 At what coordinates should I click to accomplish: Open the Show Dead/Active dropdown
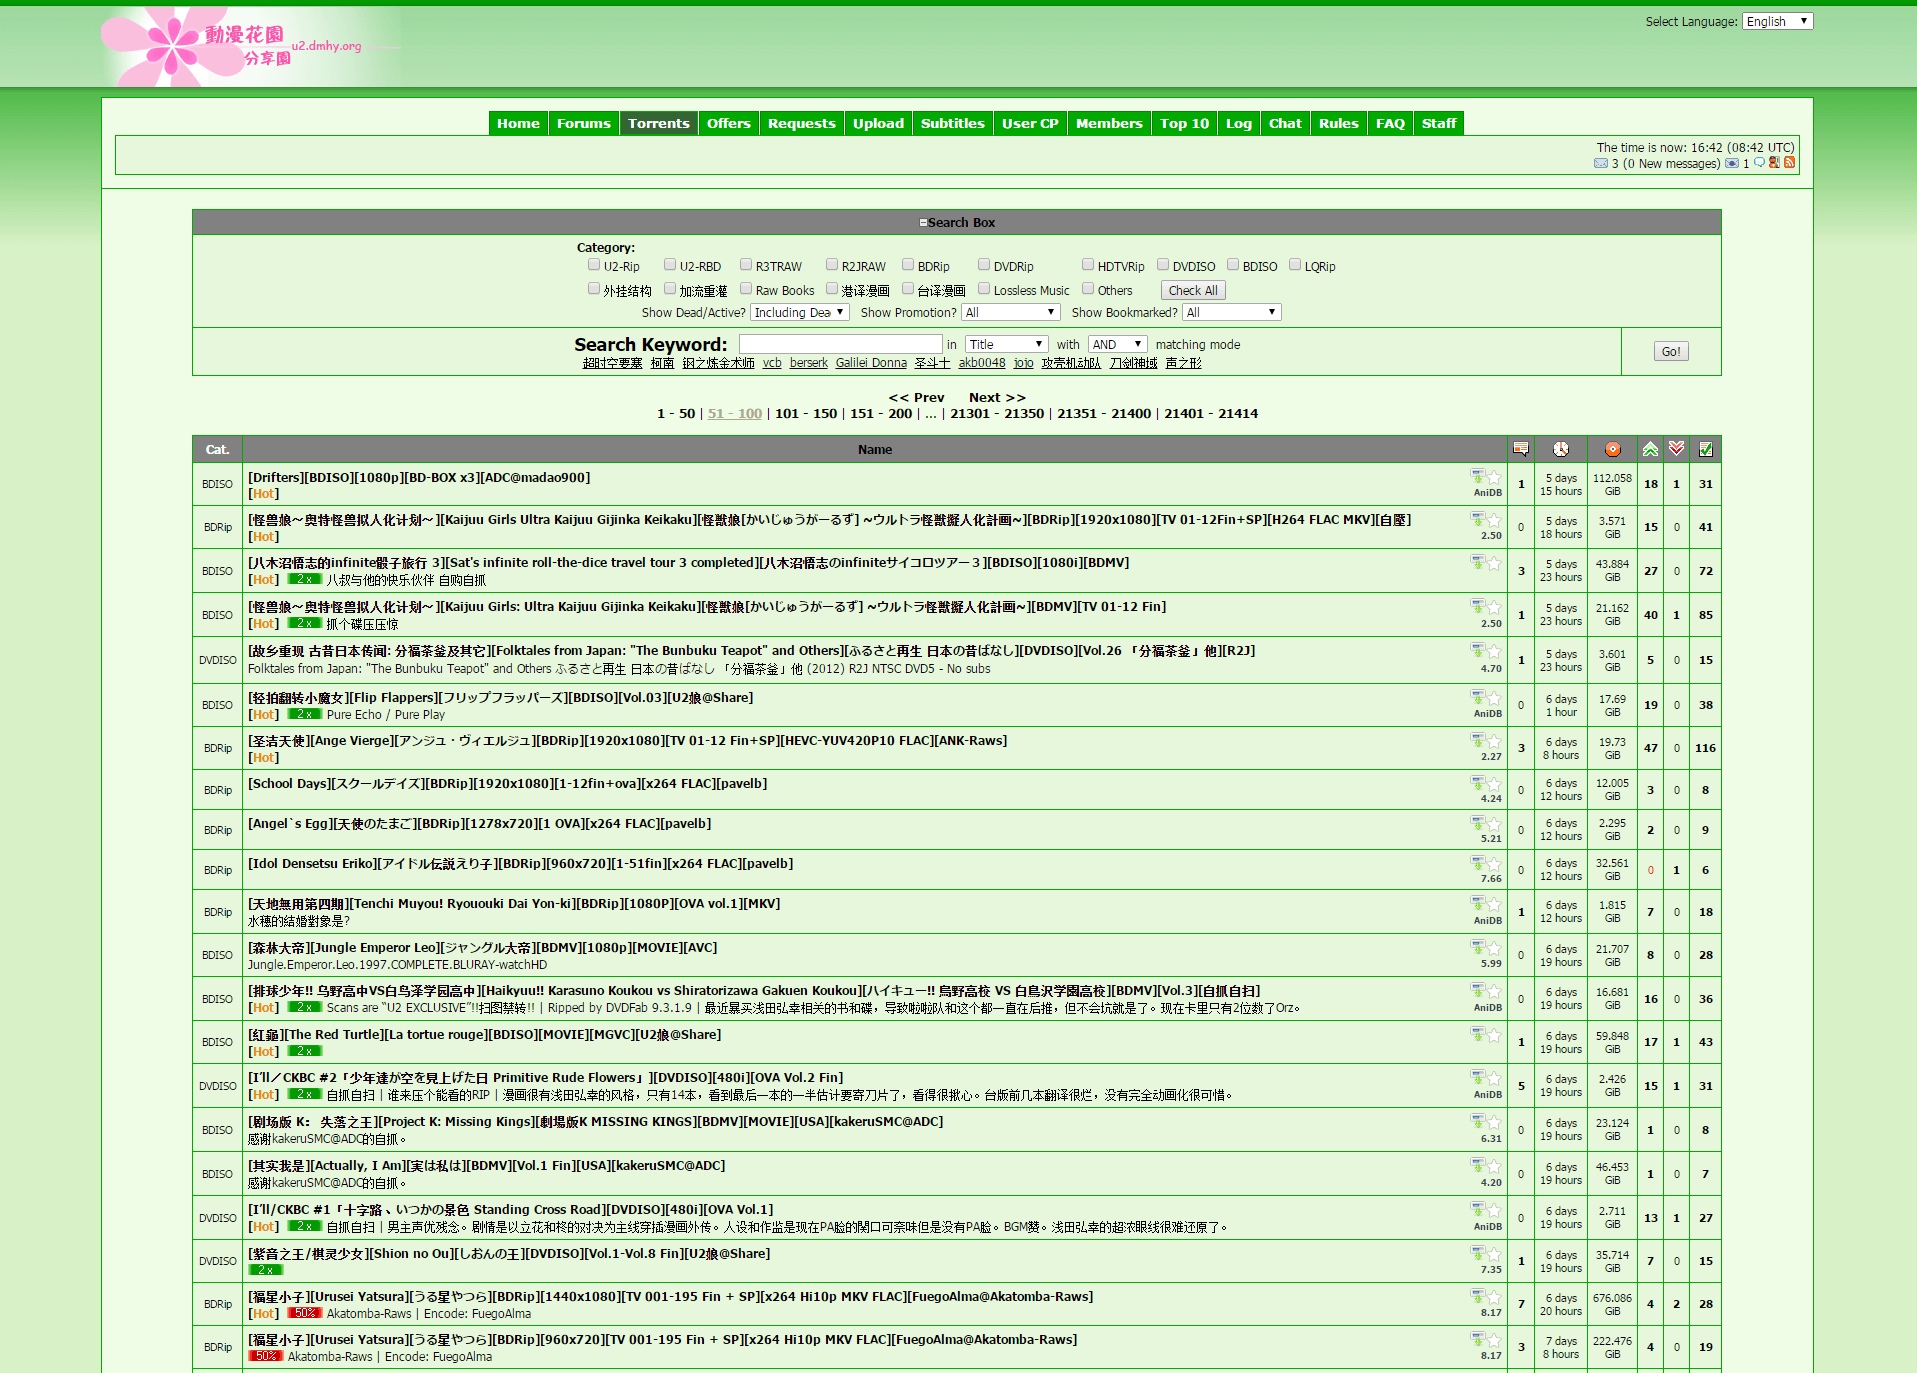(x=800, y=313)
